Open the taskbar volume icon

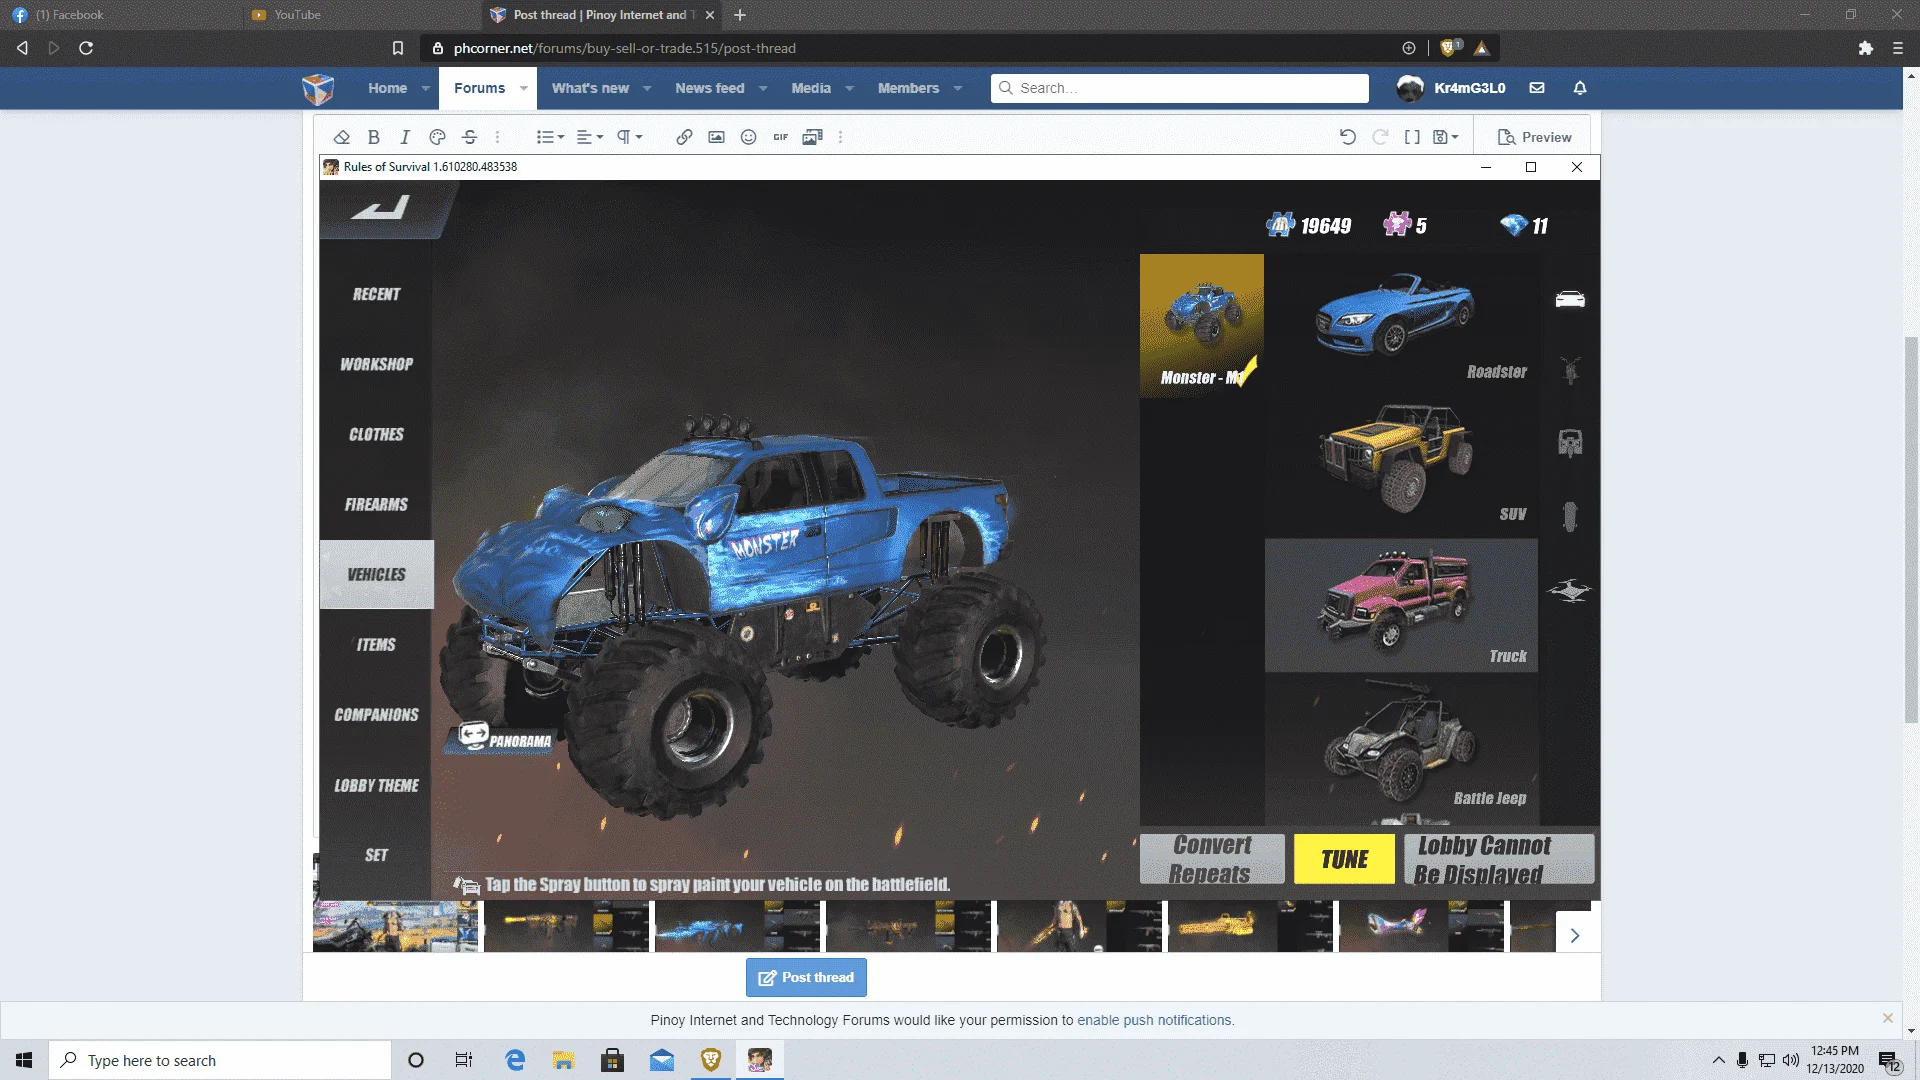(1791, 1060)
